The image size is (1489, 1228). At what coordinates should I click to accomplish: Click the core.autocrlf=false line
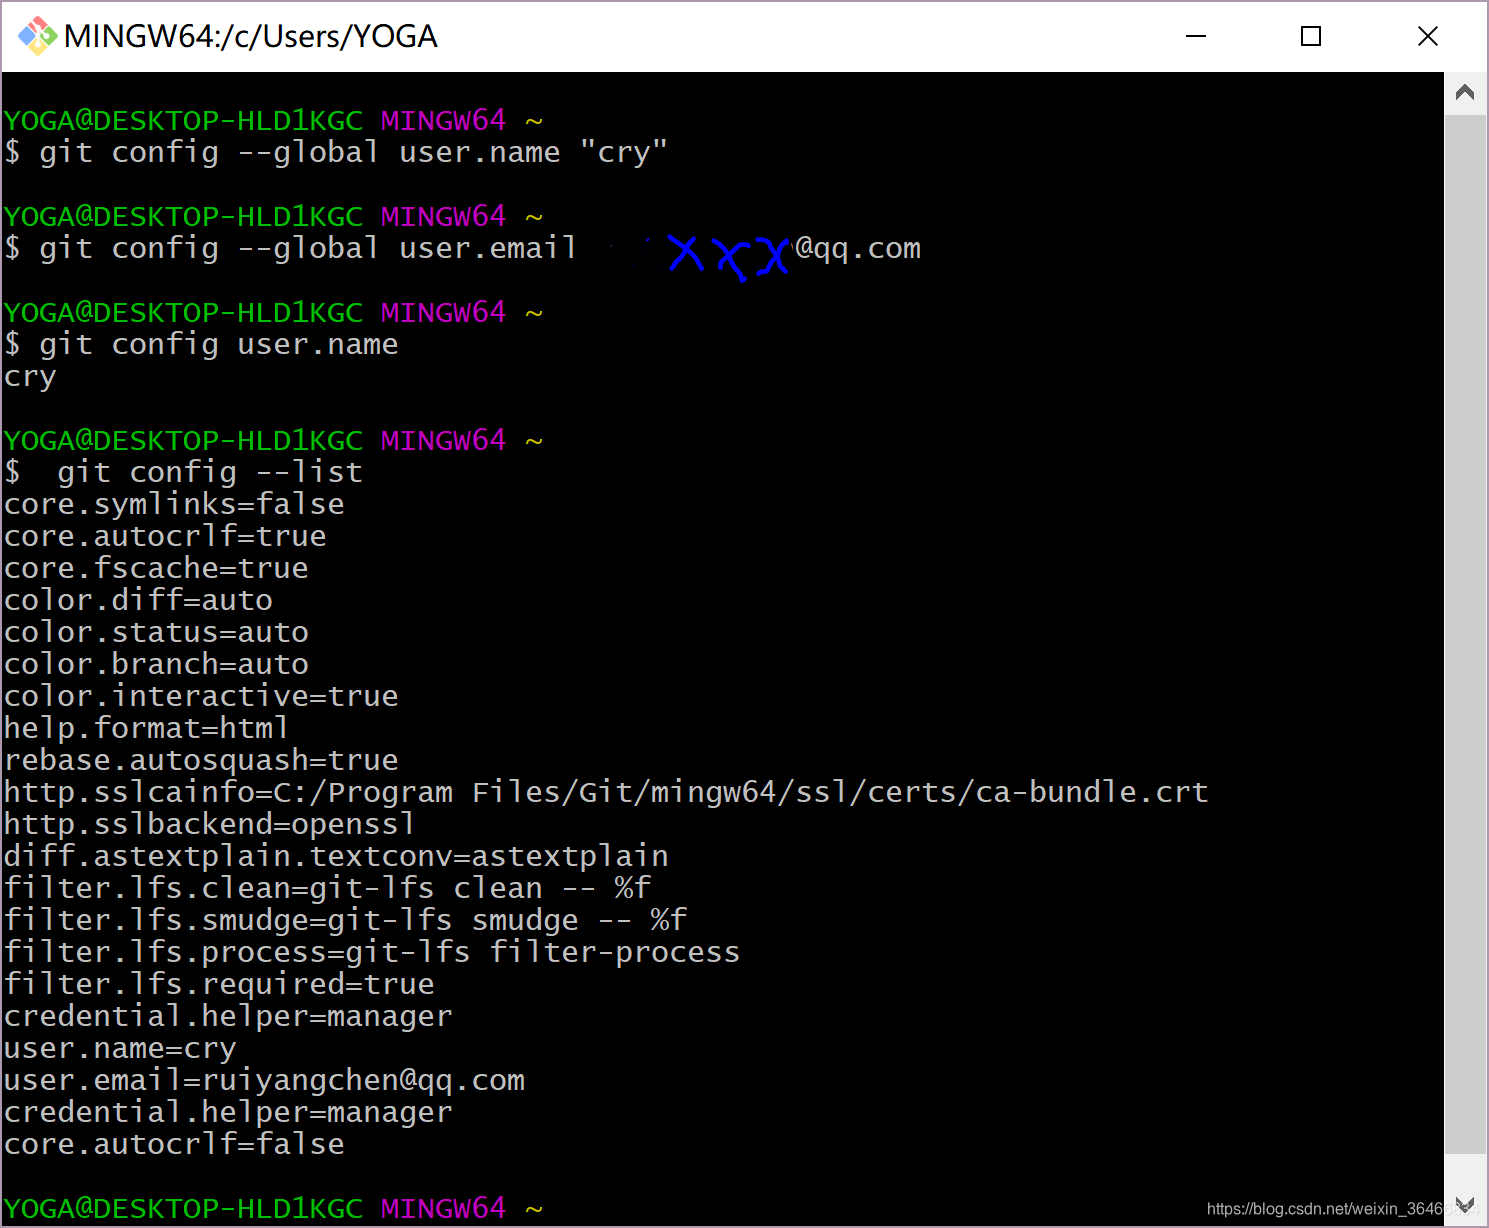coord(175,1145)
